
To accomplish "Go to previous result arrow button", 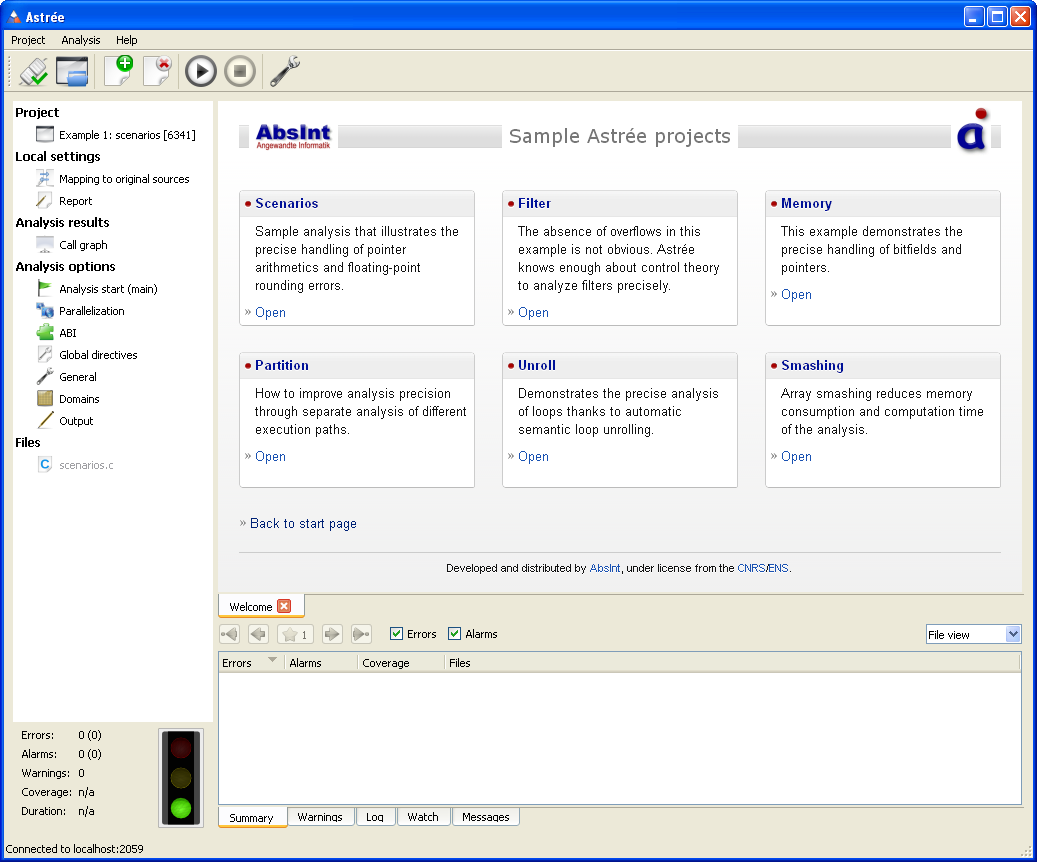I will [259, 634].
